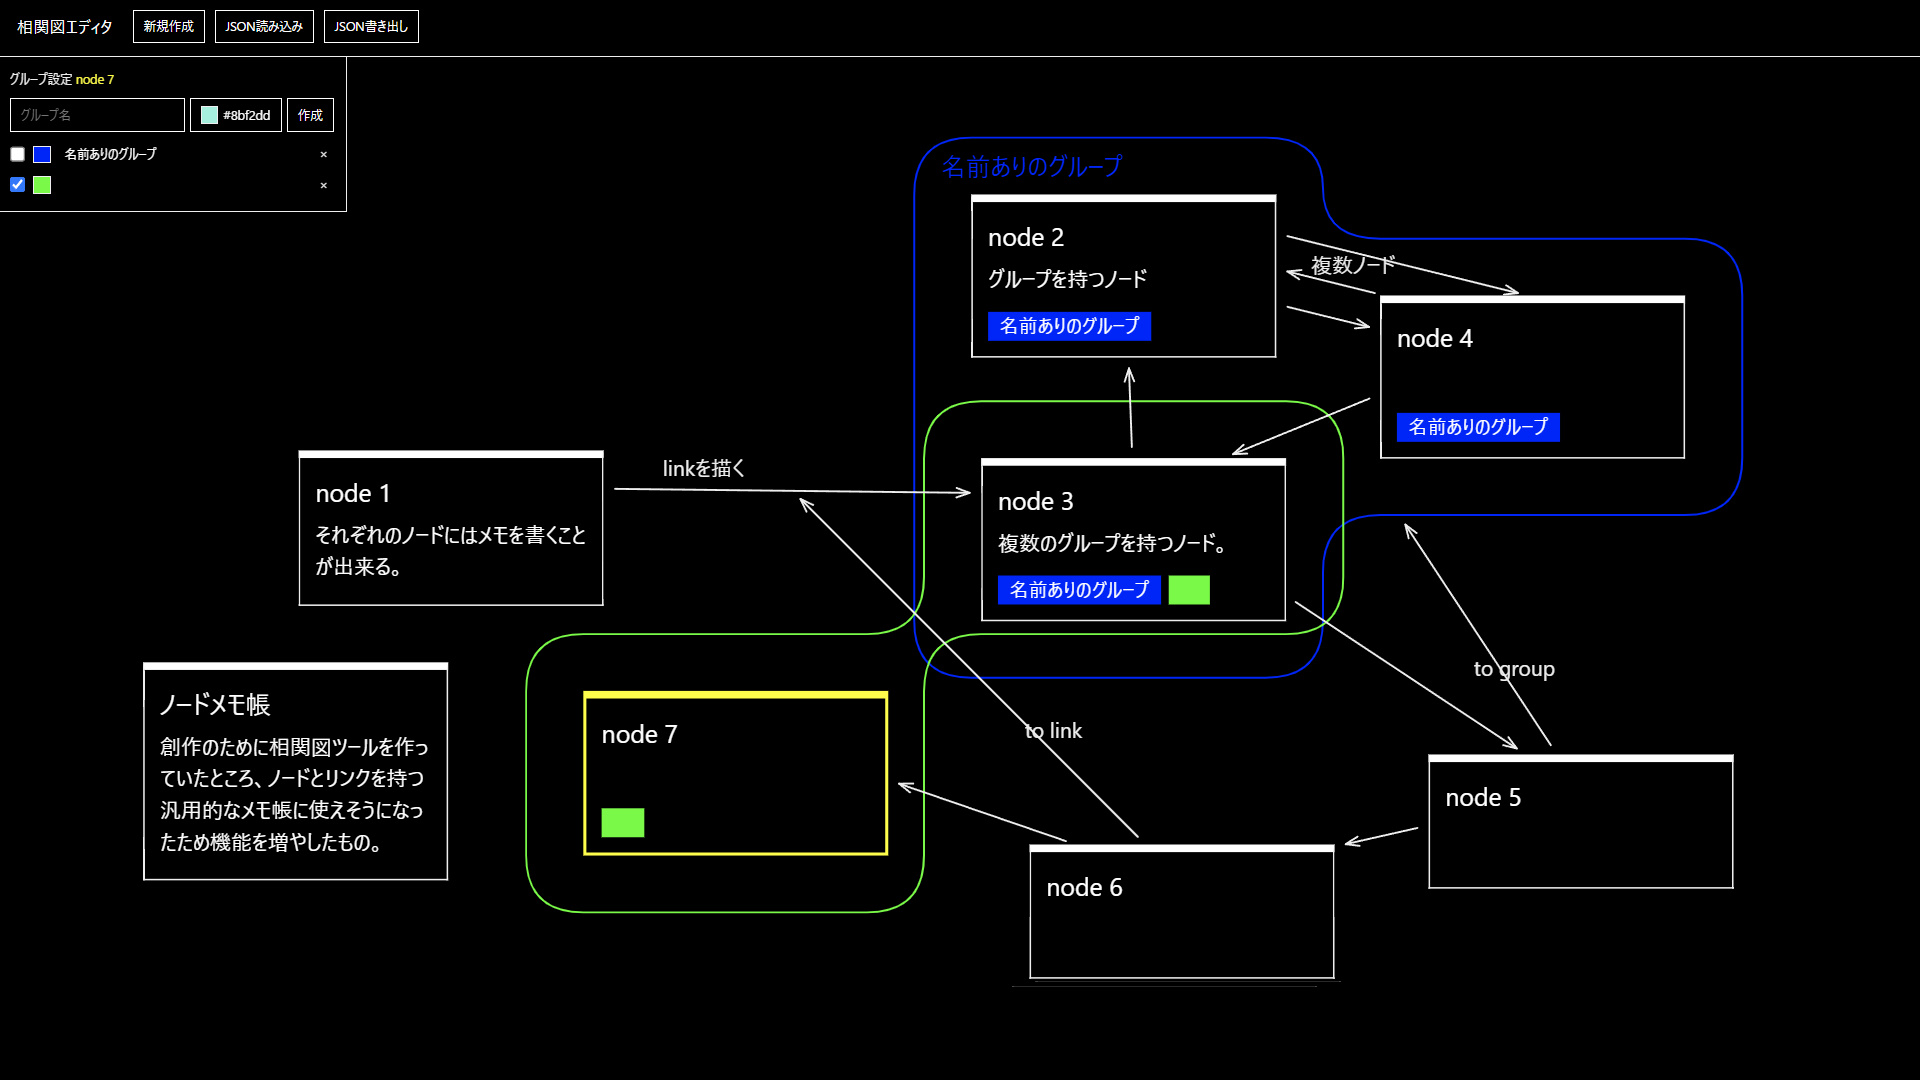Select the highlighted node 7 box
Screen dimensions: 1920x1080
[x=736, y=773]
